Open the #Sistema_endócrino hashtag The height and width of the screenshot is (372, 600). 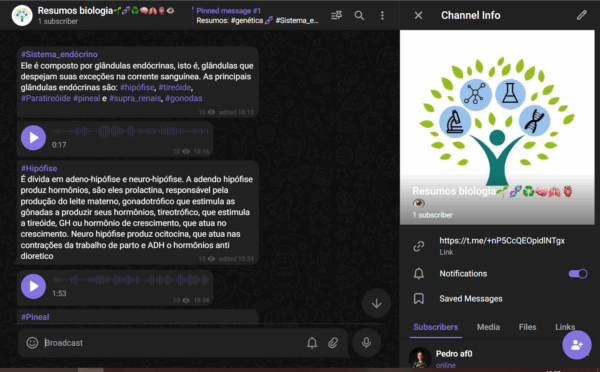pos(59,54)
